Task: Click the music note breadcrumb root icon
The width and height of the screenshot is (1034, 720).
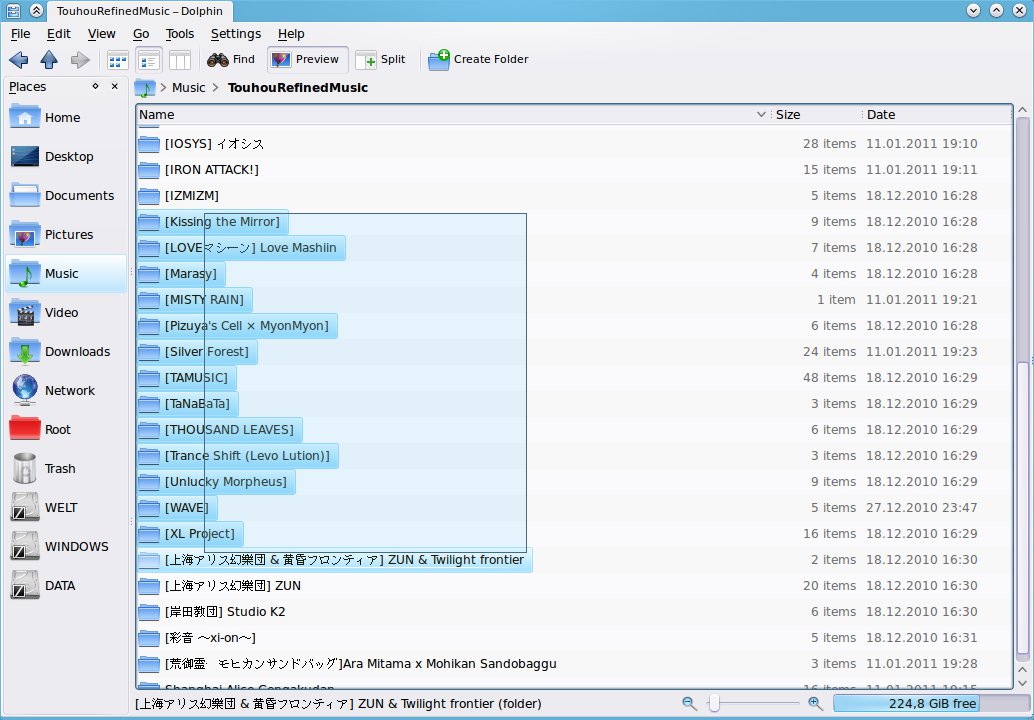Action: (x=144, y=88)
